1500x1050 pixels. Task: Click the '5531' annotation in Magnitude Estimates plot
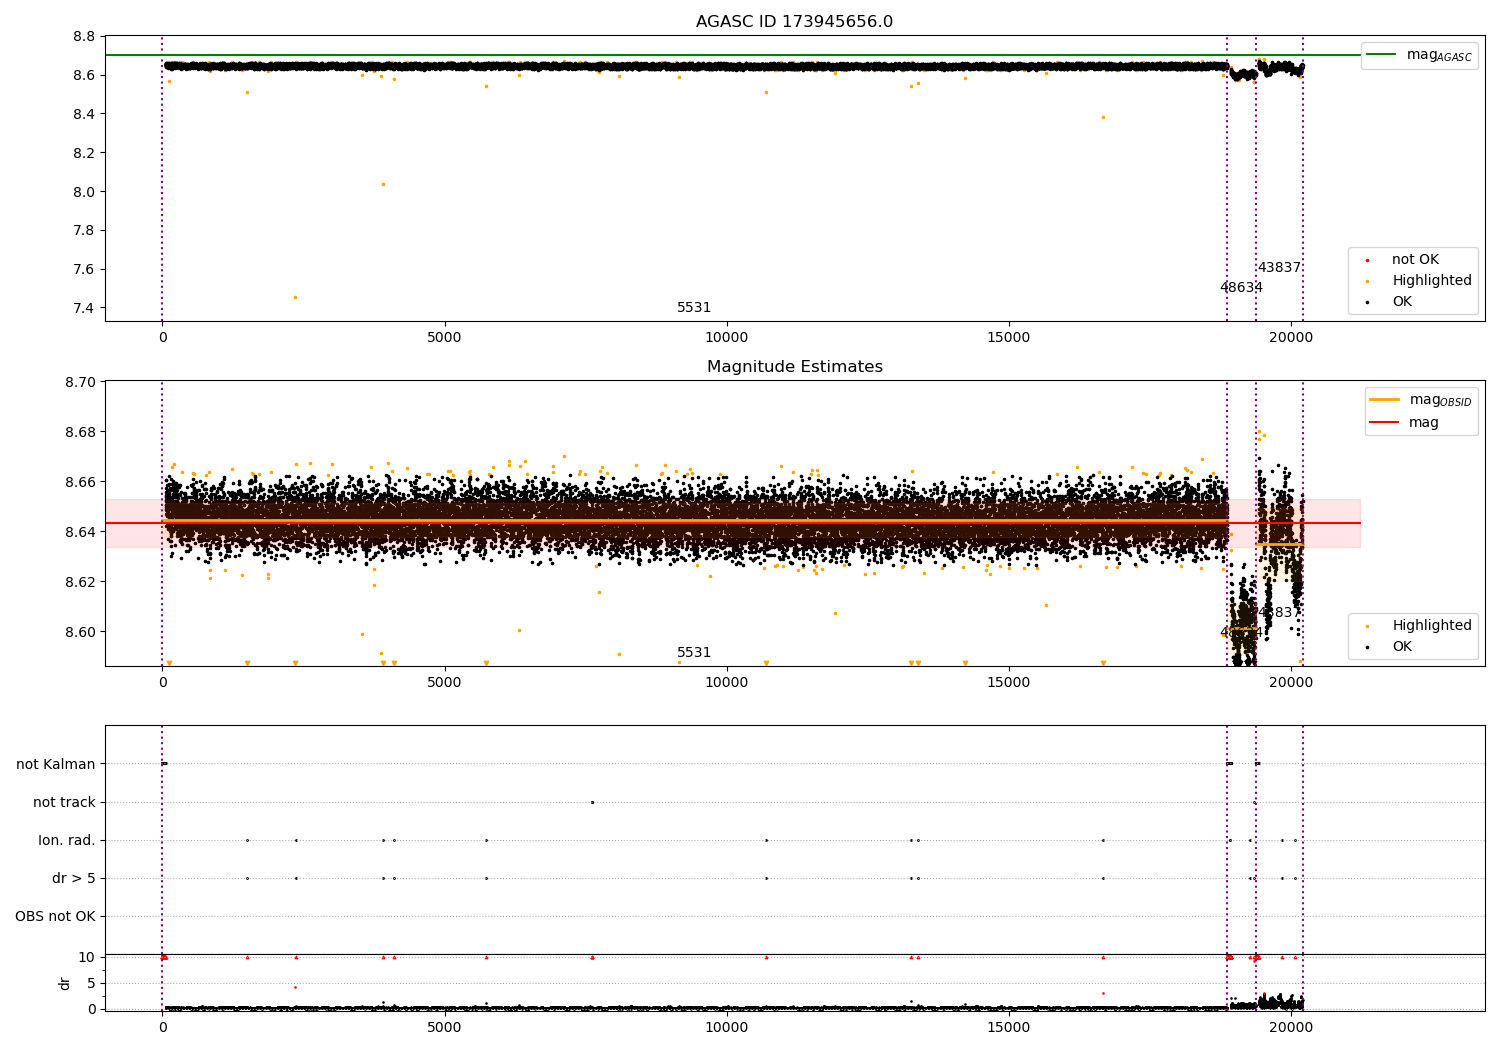[x=694, y=653]
